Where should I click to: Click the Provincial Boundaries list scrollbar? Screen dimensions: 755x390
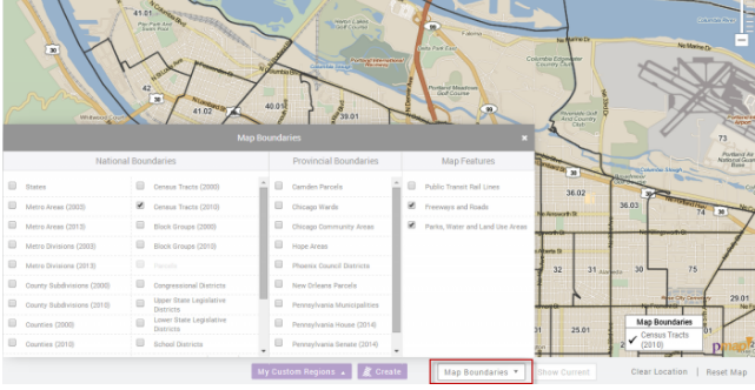[397, 260]
